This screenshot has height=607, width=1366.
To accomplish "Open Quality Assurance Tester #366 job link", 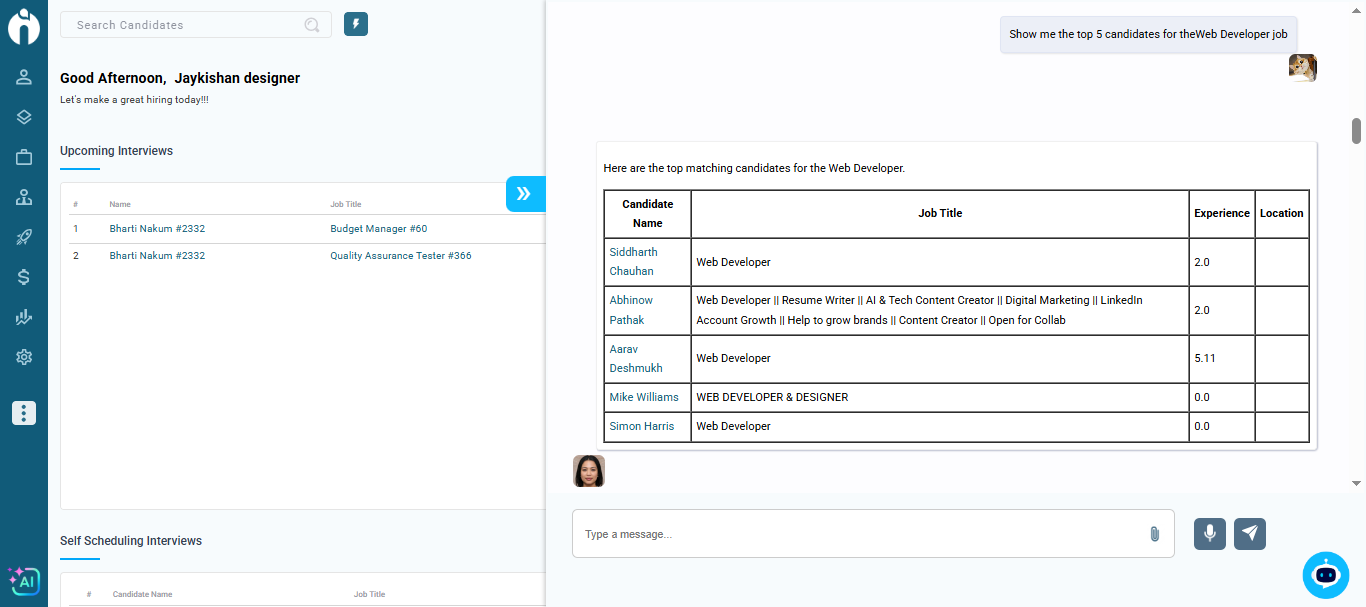I will pyautogui.click(x=400, y=256).
